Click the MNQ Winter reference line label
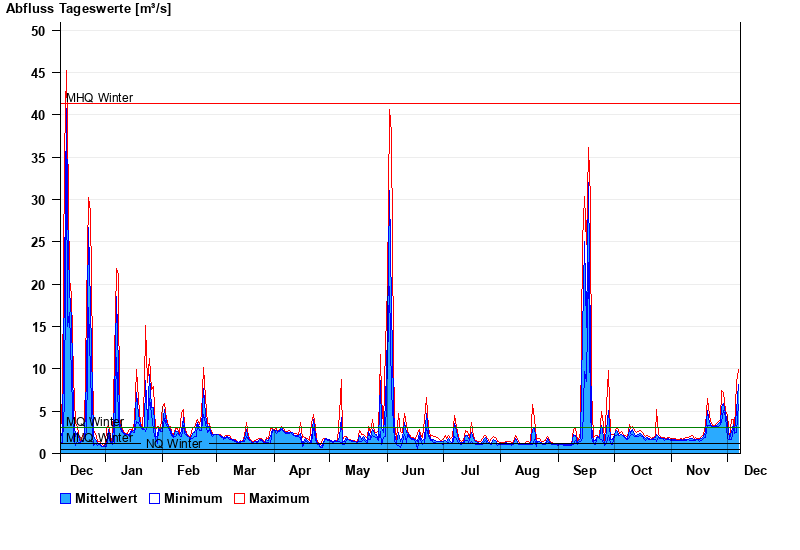Image resolution: width=800 pixels, height=550 pixels. click(x=99, y=437)
